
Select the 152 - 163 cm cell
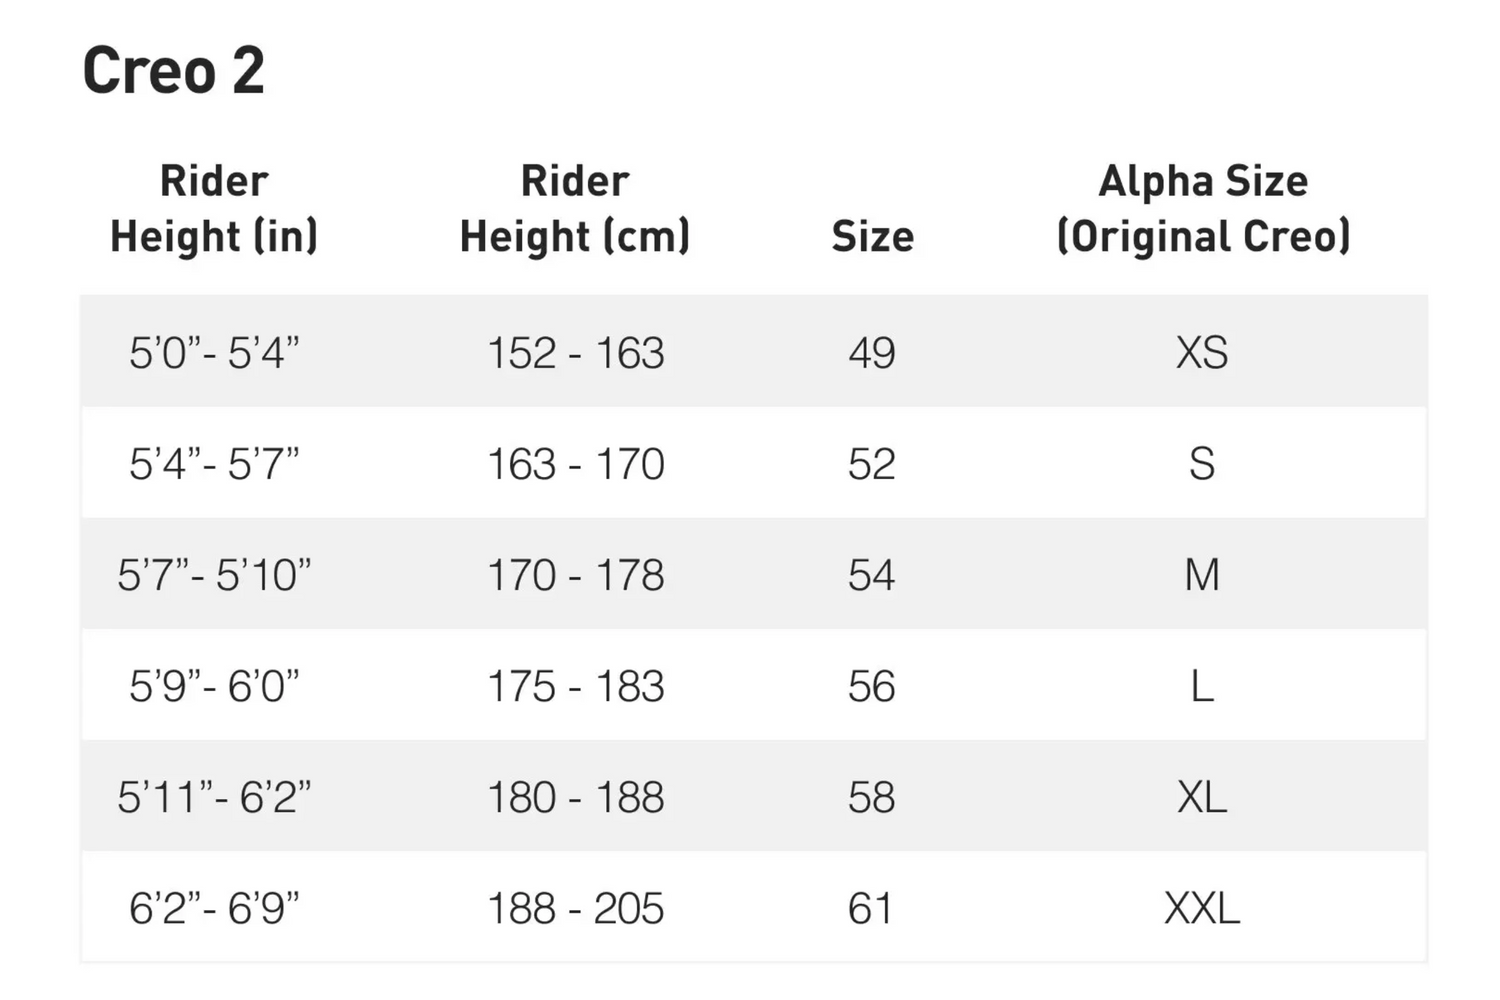575,353
